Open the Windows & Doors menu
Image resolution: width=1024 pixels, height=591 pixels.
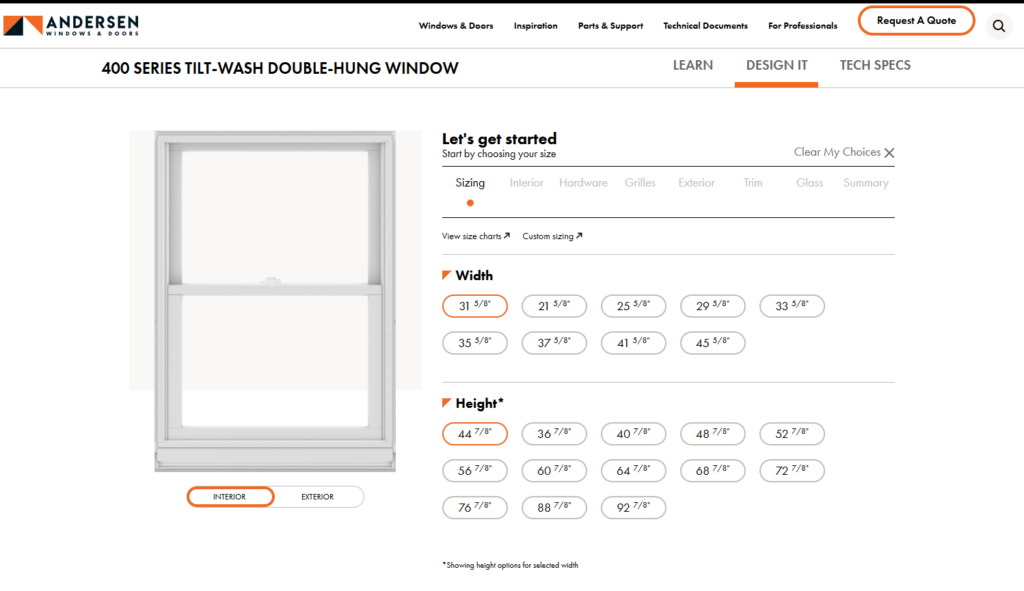point(456,26)
